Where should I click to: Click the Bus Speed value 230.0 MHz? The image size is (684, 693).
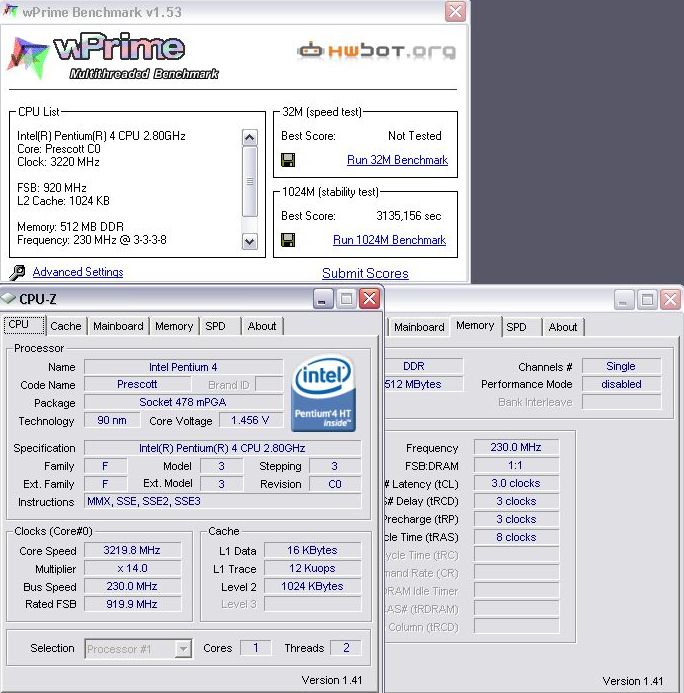[133, 586]
